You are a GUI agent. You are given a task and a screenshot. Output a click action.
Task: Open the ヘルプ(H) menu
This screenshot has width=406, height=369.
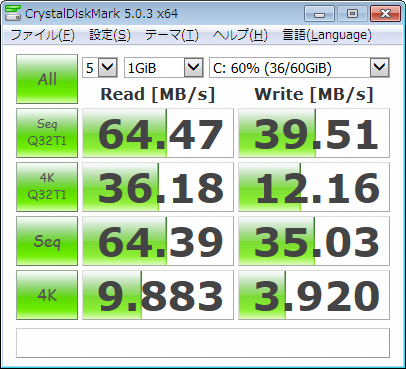click(240, 35)
